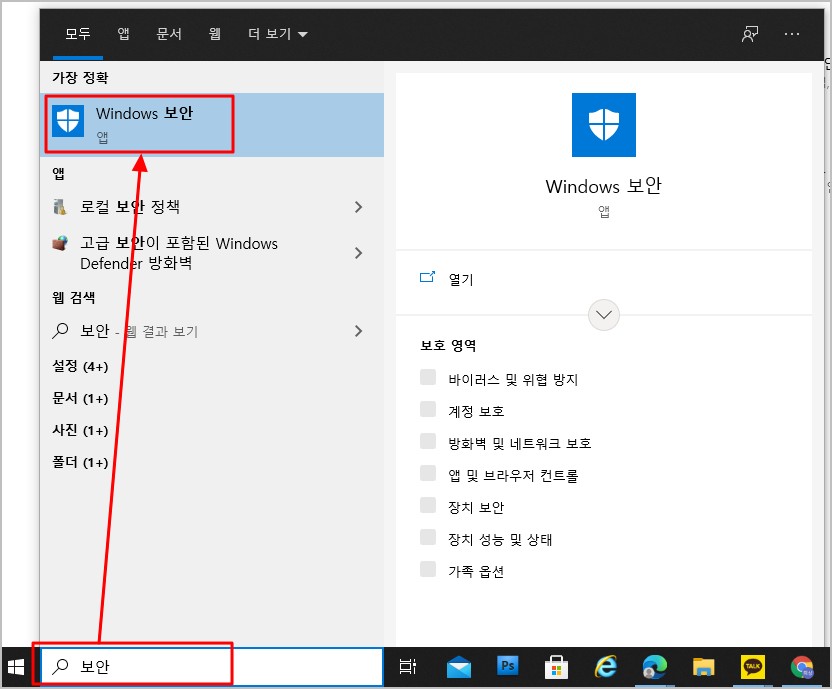
Task: Open the Windows 보안 best match result
Action: 212,125
